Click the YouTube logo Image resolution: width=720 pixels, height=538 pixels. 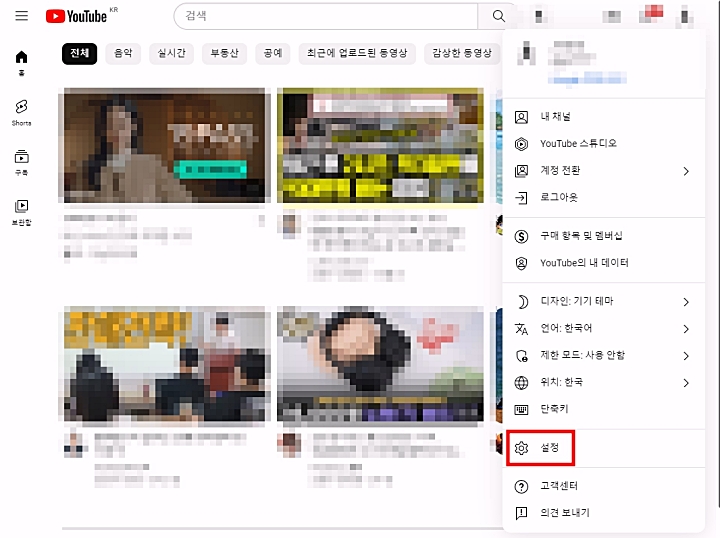point(76,16)
